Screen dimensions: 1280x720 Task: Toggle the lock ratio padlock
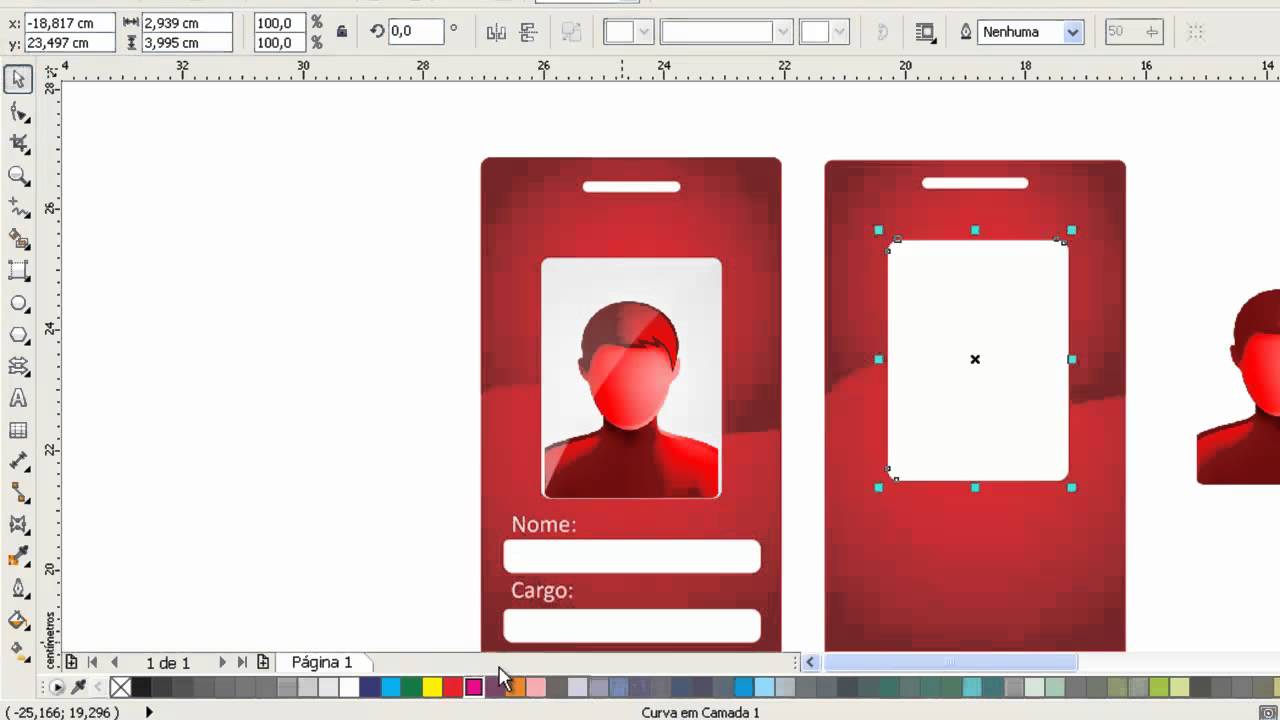tap(342, 31)
